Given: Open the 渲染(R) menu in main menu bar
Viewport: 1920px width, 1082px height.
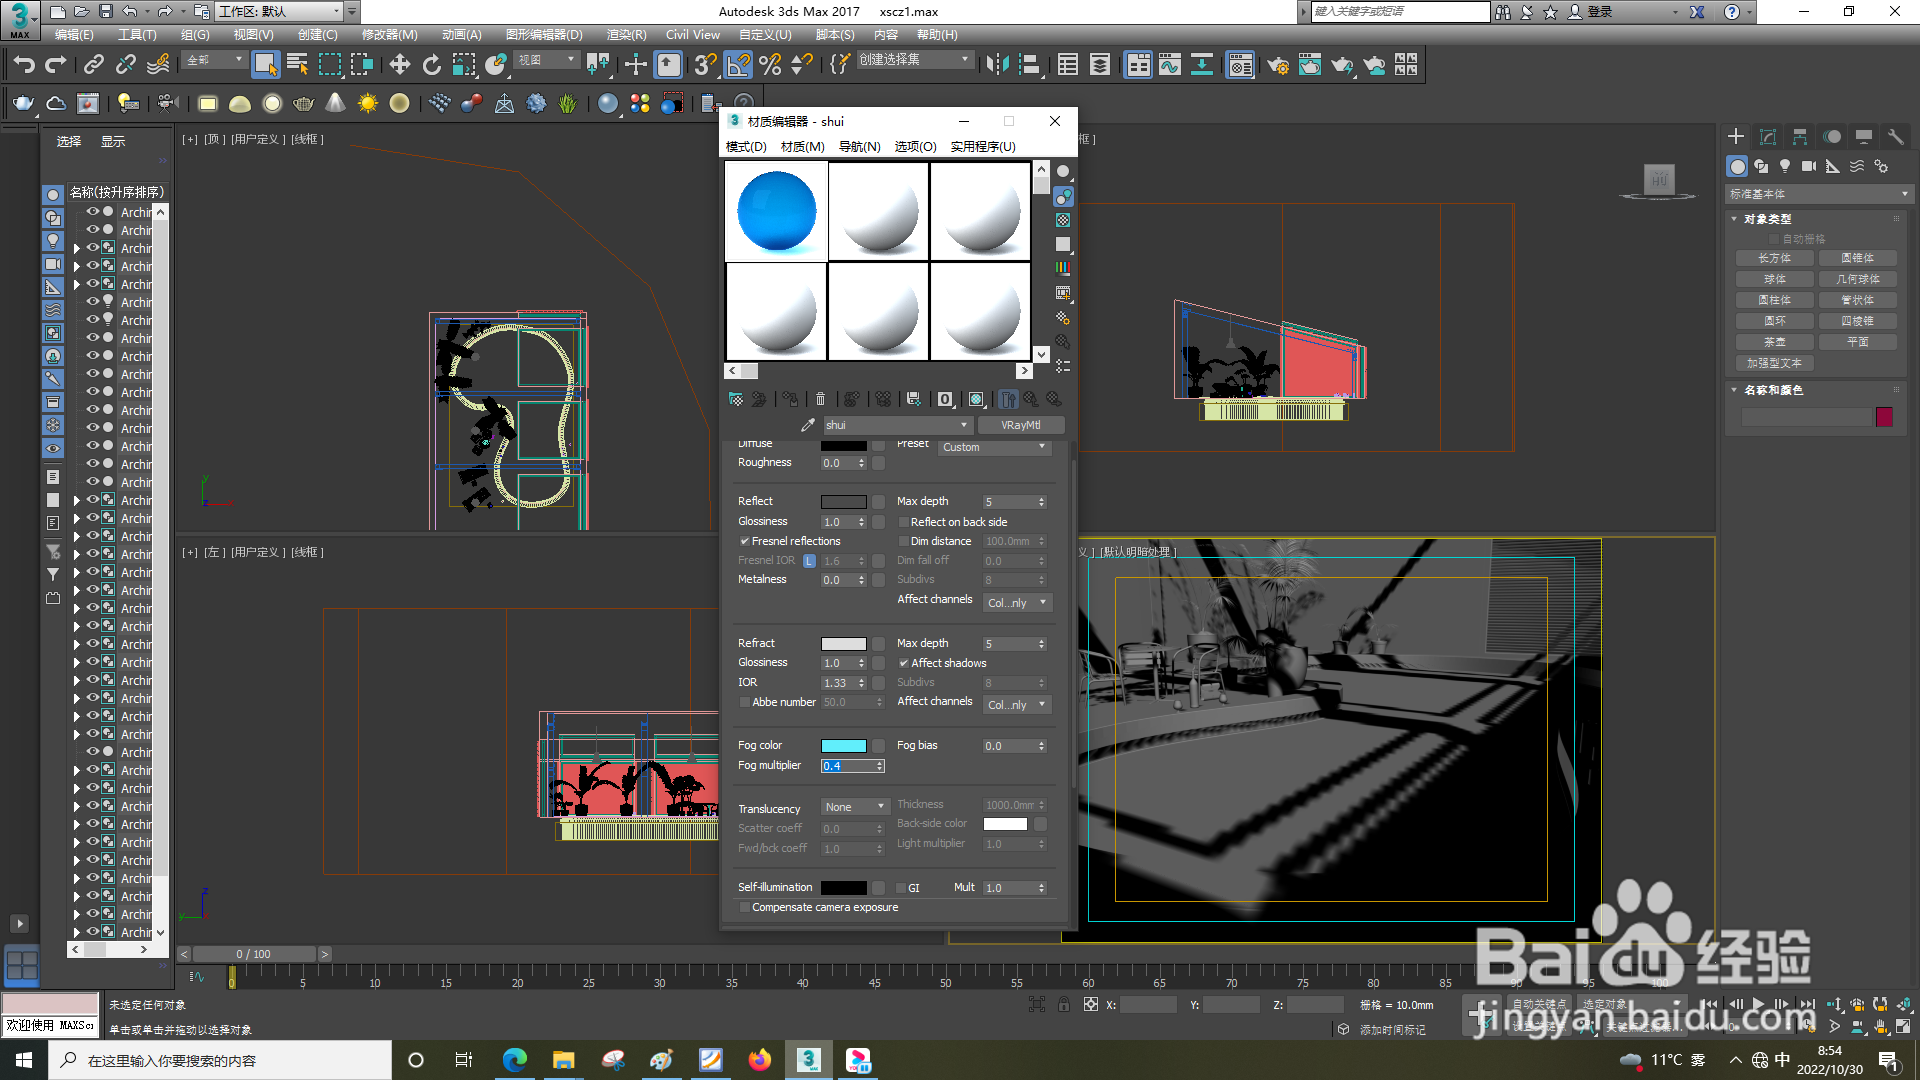Looking at the screenshot, I should (x=626, y=35).
